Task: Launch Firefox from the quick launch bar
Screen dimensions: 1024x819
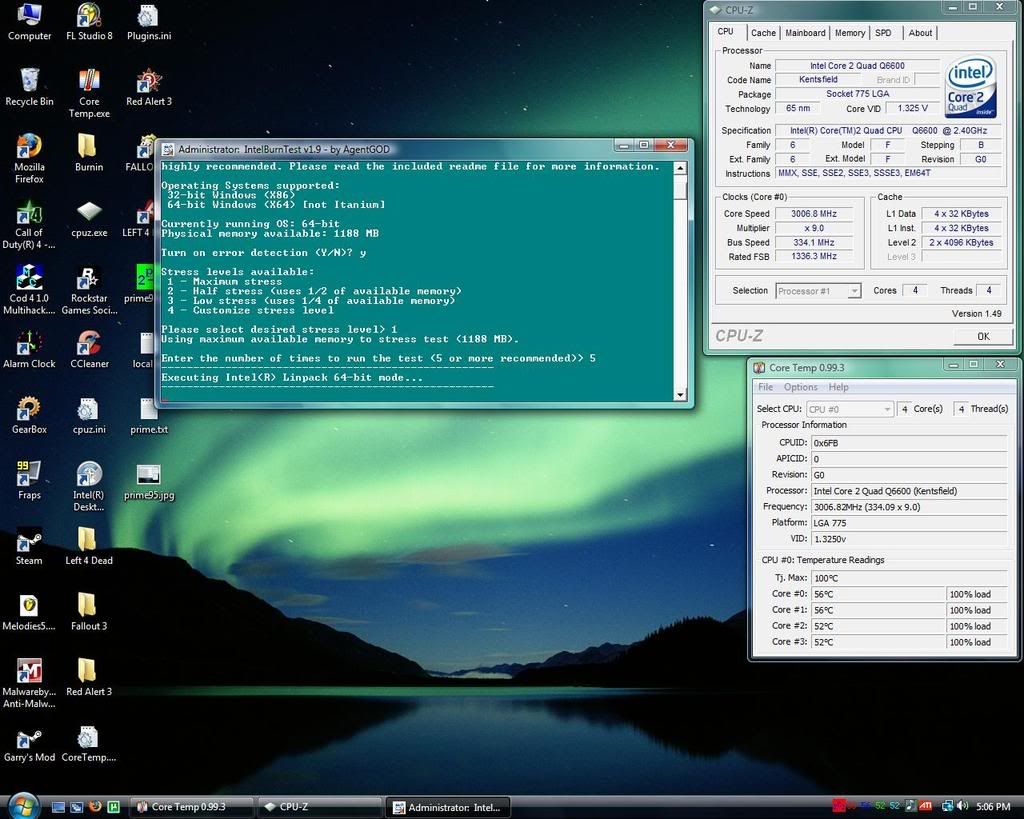Action: pos(95,807)
